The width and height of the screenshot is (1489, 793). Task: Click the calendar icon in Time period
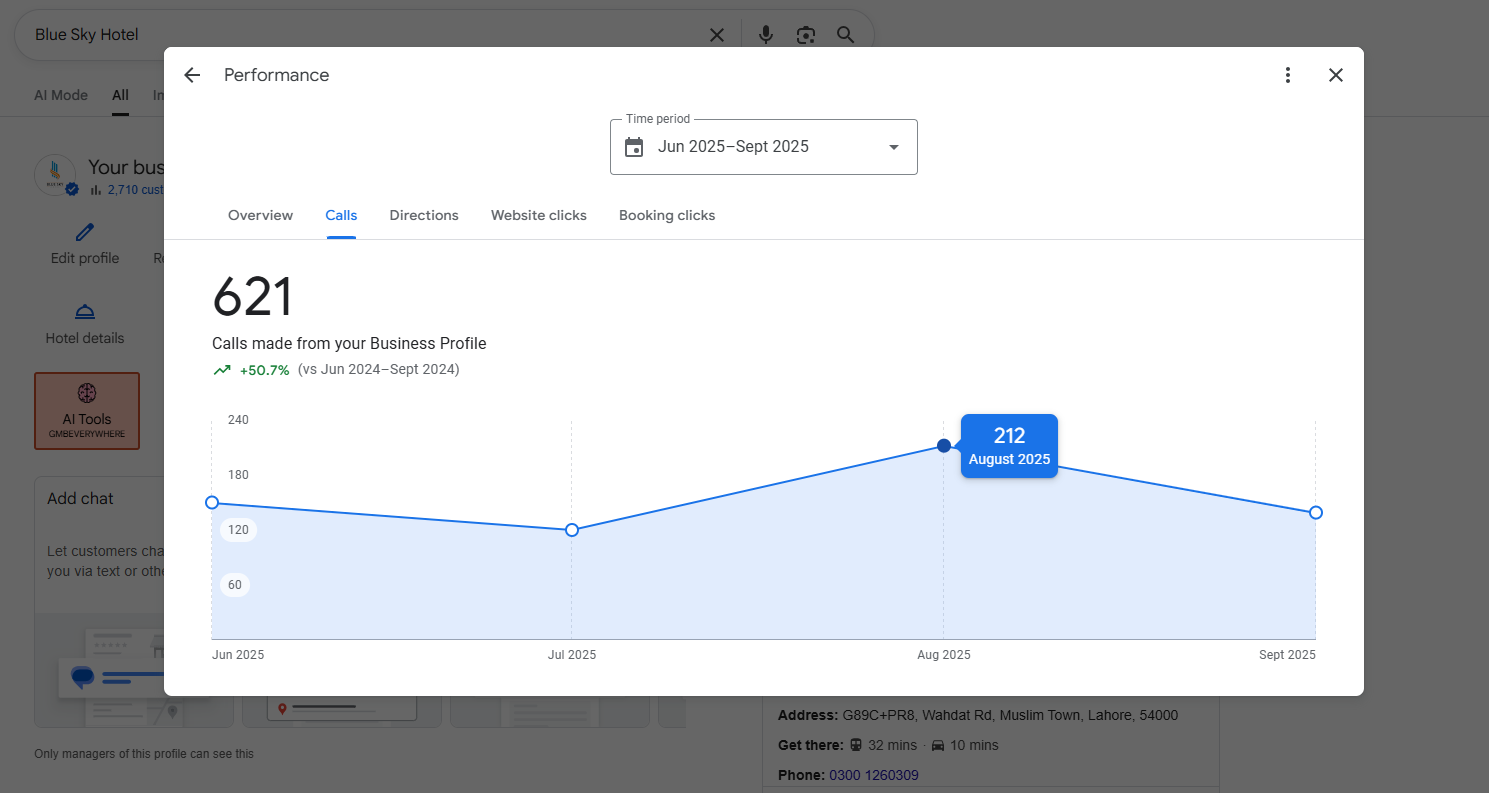point(634,147)
